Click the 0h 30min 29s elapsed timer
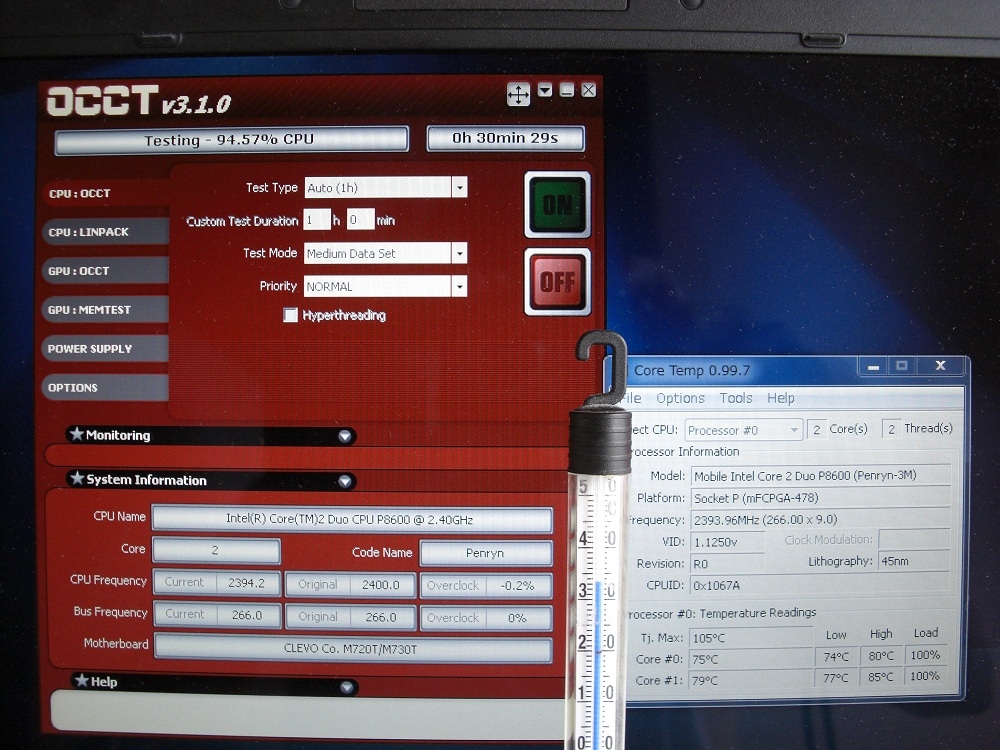This screenshot has width=1000, height=750. (x=505, y=138)
